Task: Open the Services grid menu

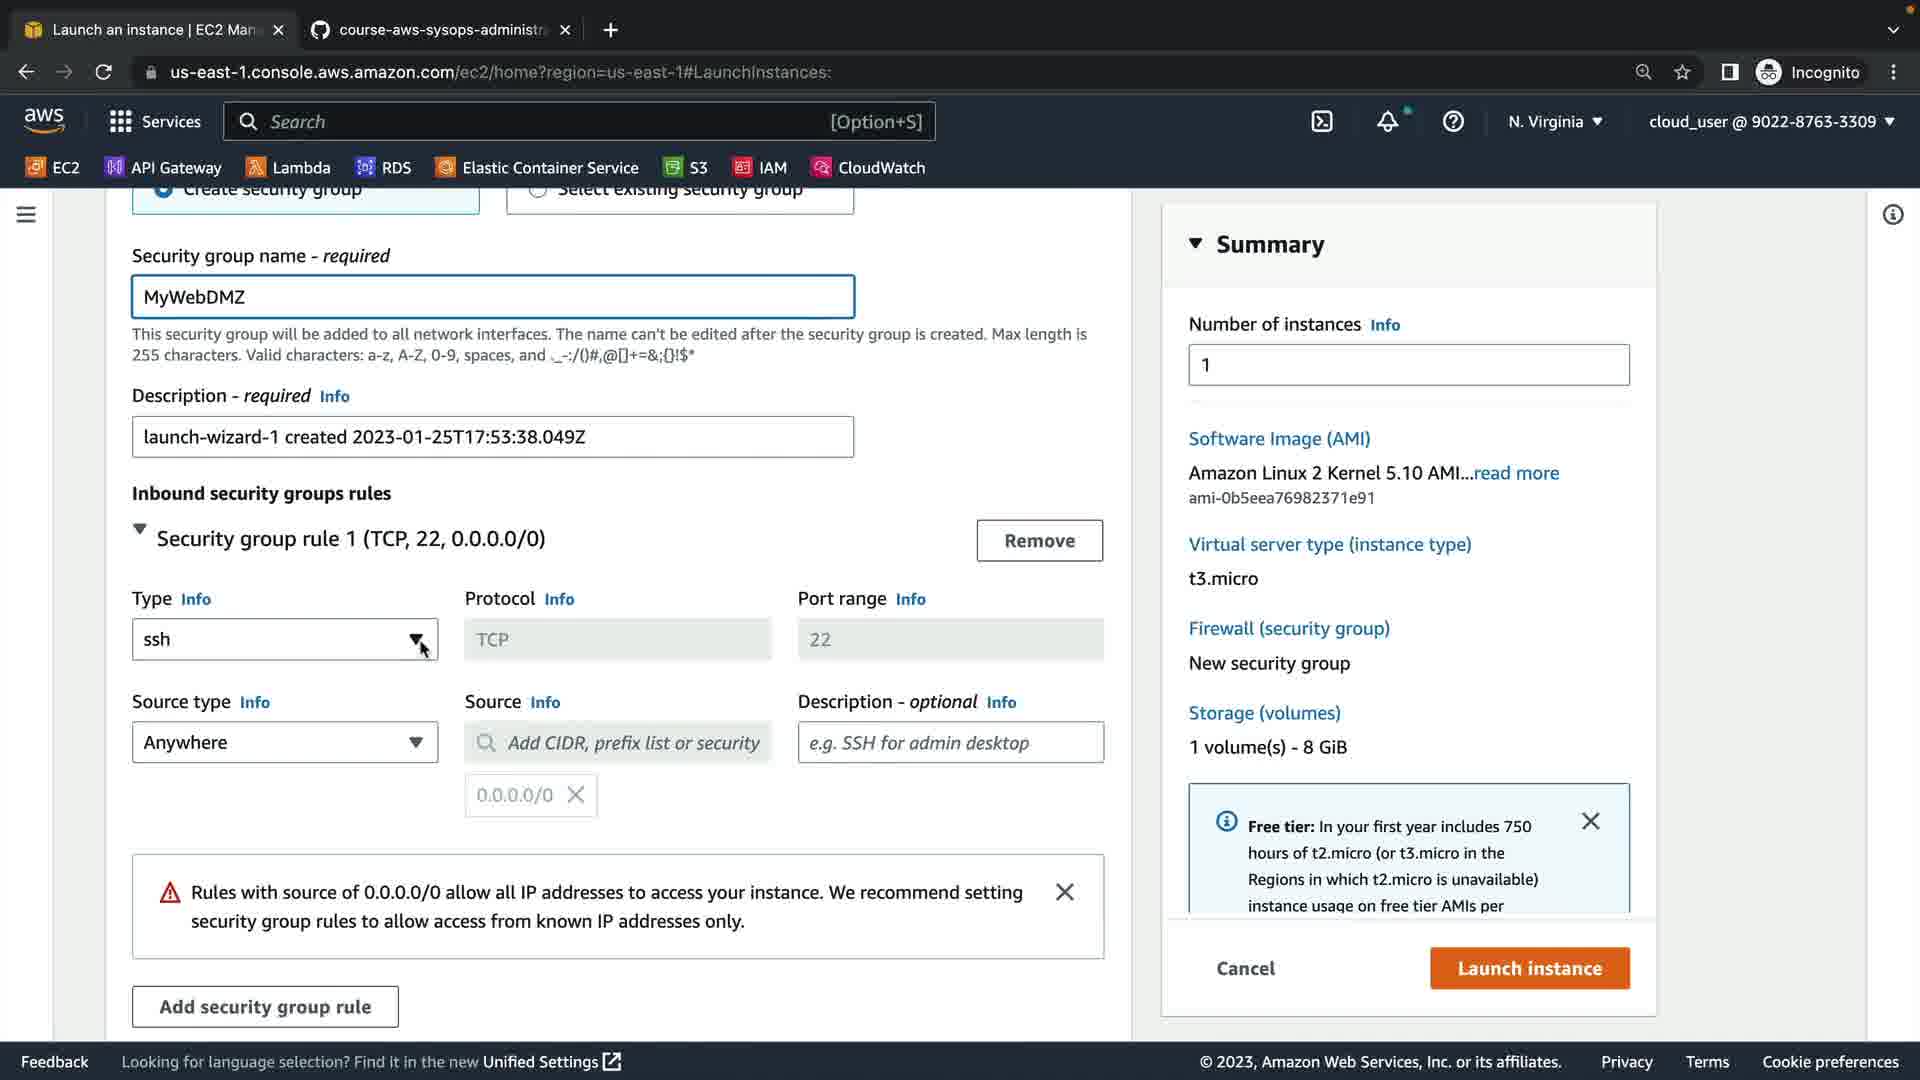Action: [x=154, y=121]
